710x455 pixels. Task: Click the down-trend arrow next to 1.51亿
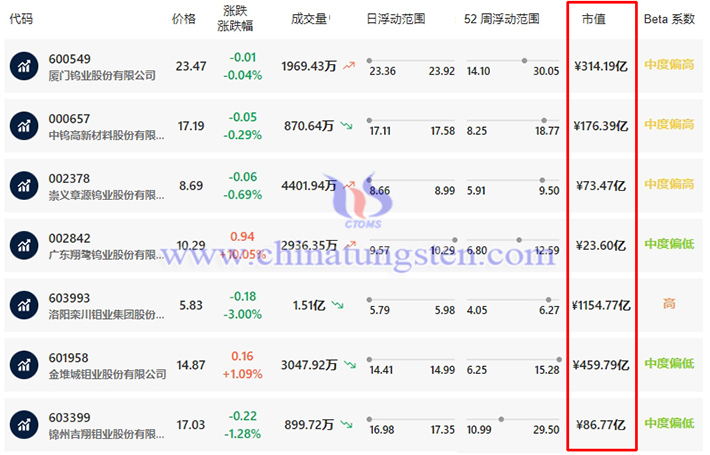tap(337, 305)
